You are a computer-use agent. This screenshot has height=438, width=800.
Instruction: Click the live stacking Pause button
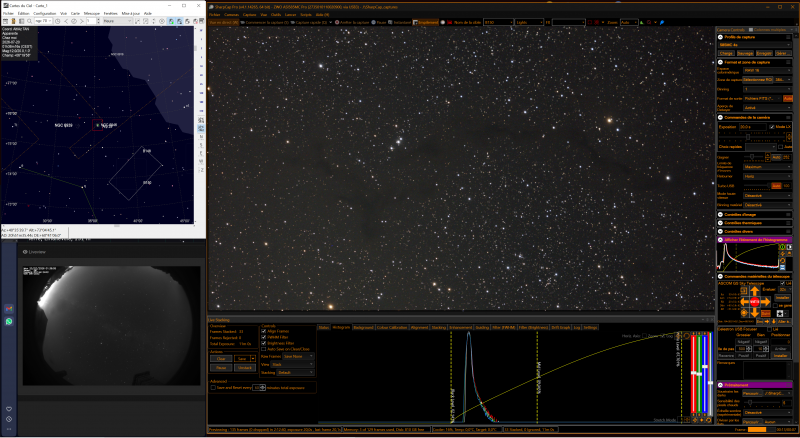pyautogui.click(x=221, y=368)
